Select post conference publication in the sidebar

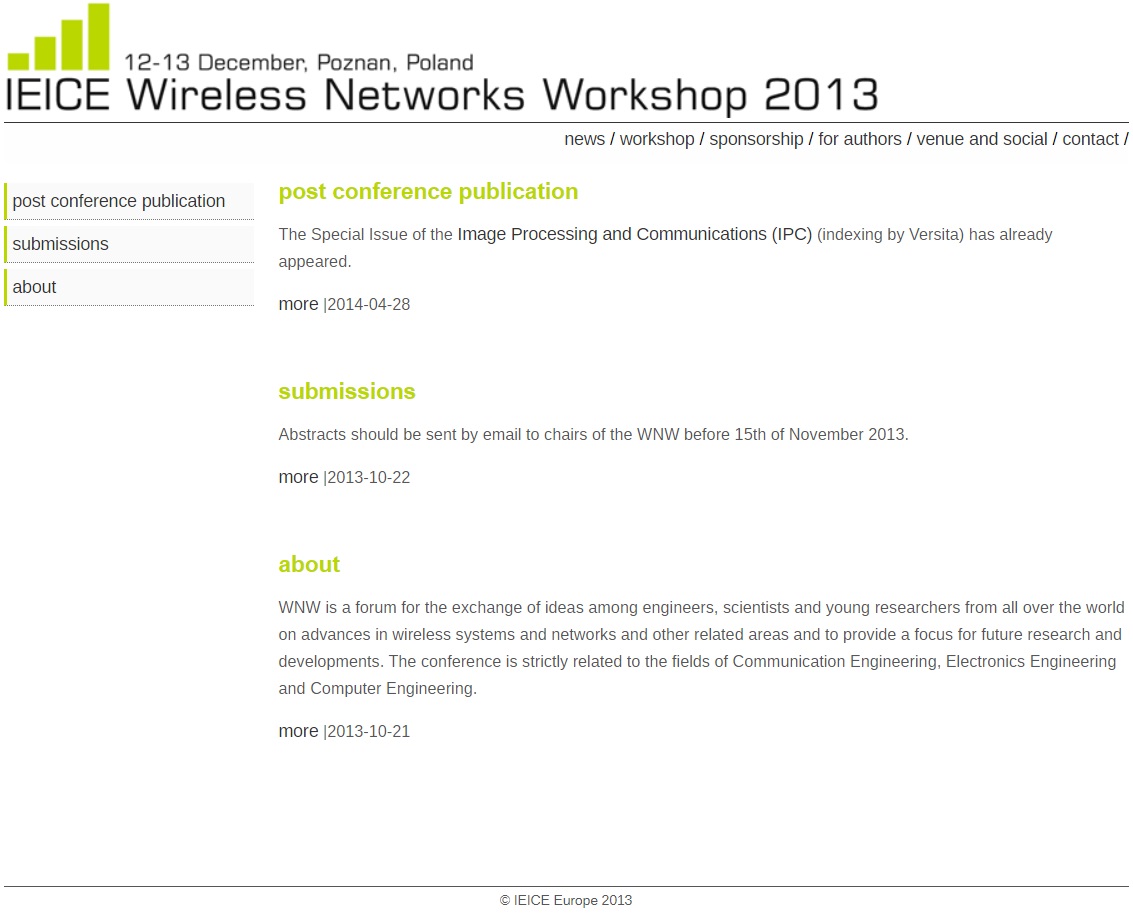(x=119, y=201)
